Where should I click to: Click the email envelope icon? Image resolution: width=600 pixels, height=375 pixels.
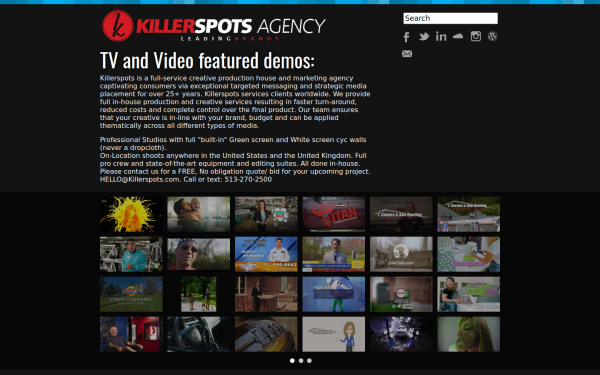point(407,54)
